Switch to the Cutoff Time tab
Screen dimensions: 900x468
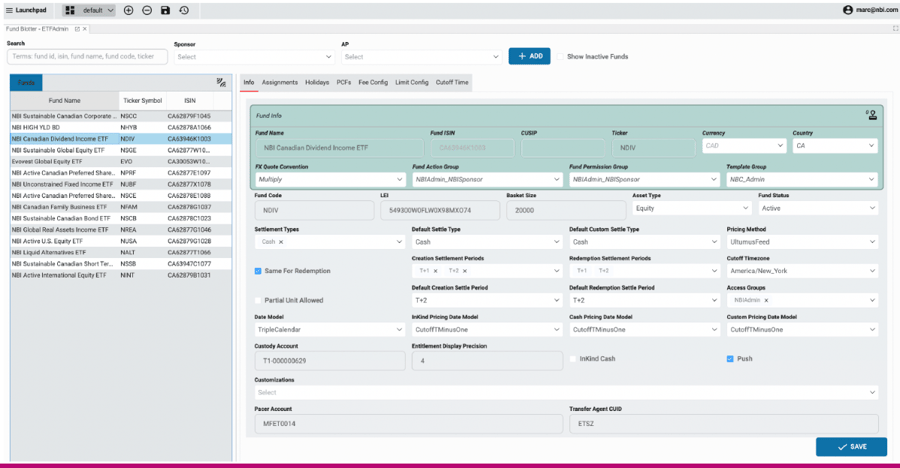[x=452, y=83]
